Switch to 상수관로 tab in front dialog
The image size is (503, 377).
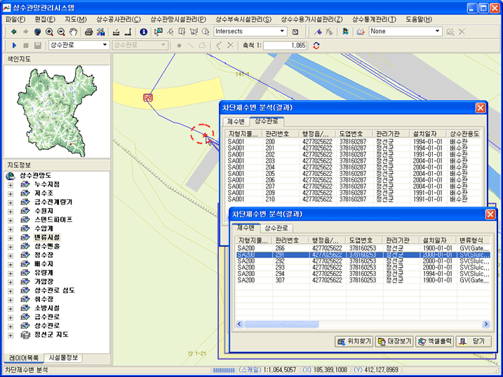point(276,228)
